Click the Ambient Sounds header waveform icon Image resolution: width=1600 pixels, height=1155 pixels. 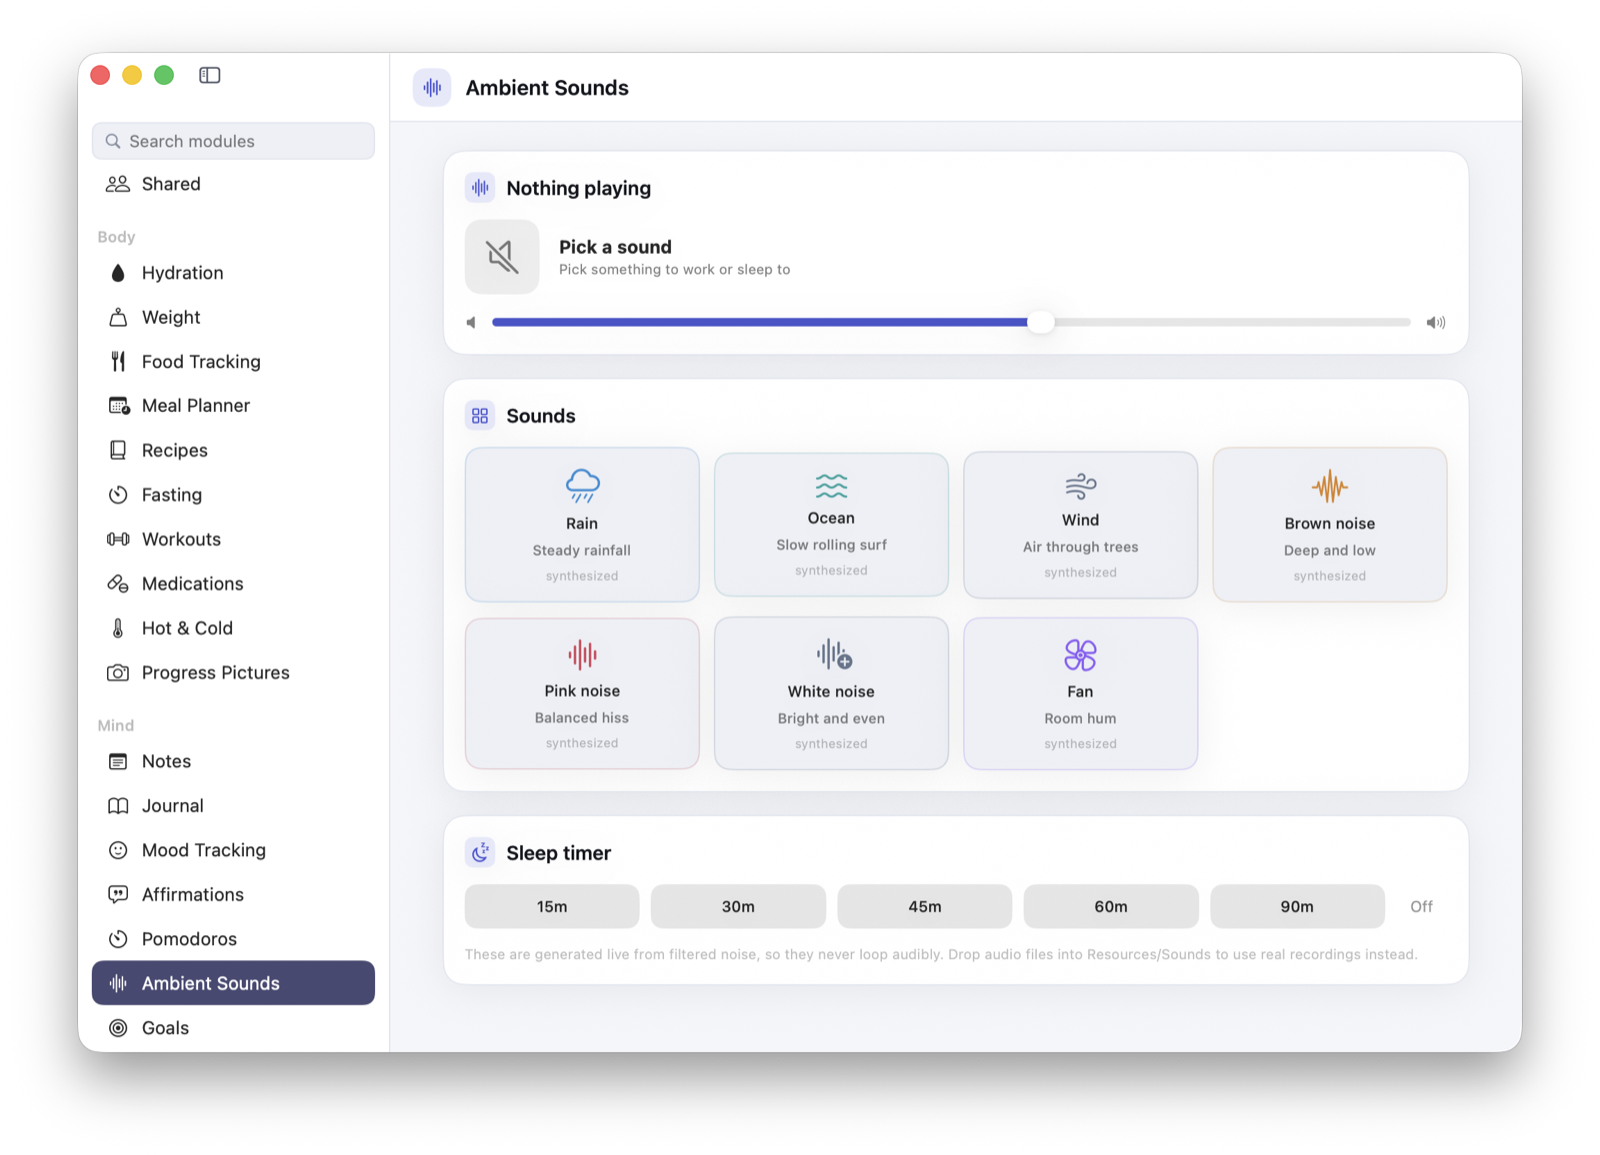432,88
